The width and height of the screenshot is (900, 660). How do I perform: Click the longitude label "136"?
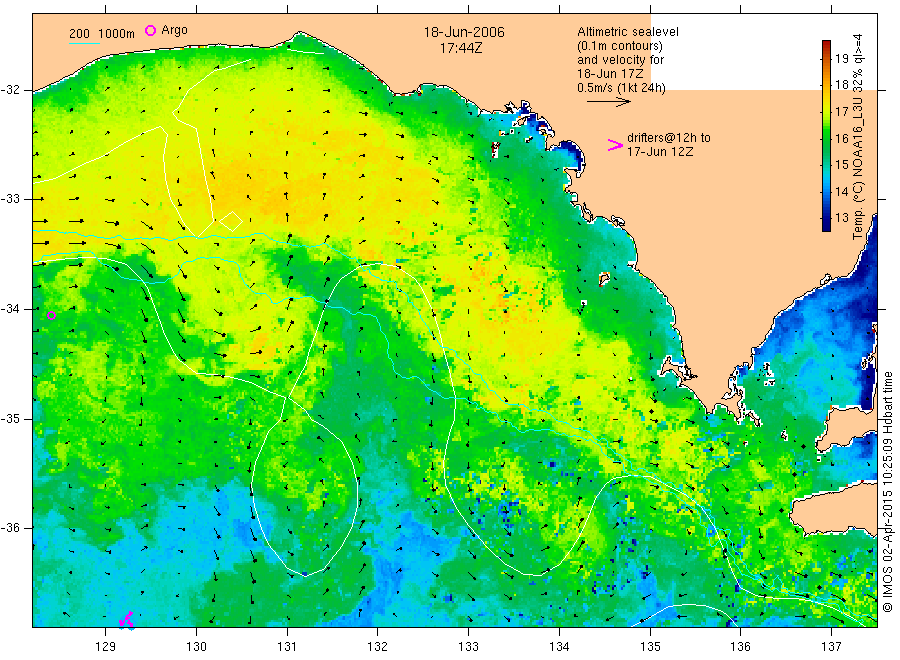tap(740, 647)
